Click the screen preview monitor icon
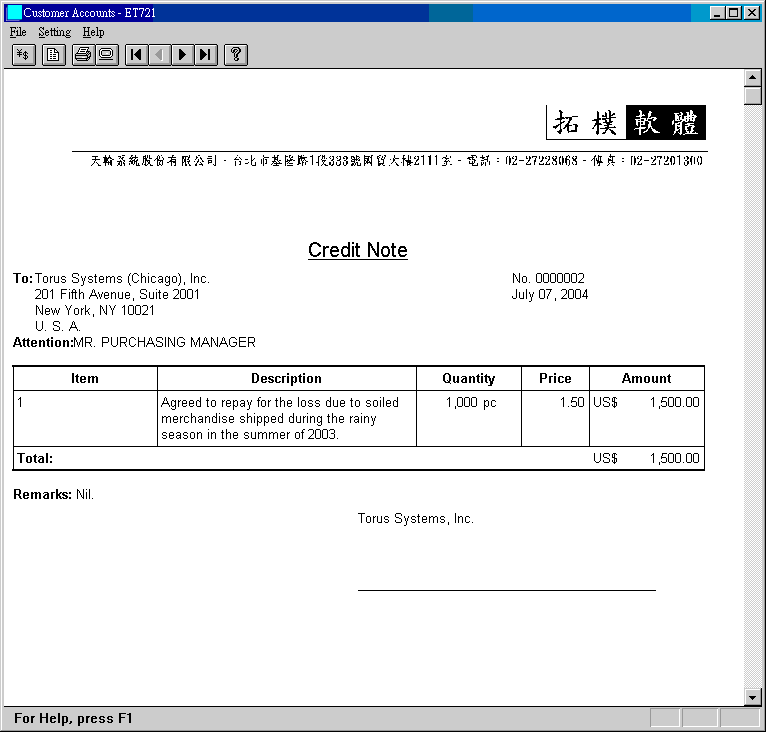766x732 pixels. (106, 54)
